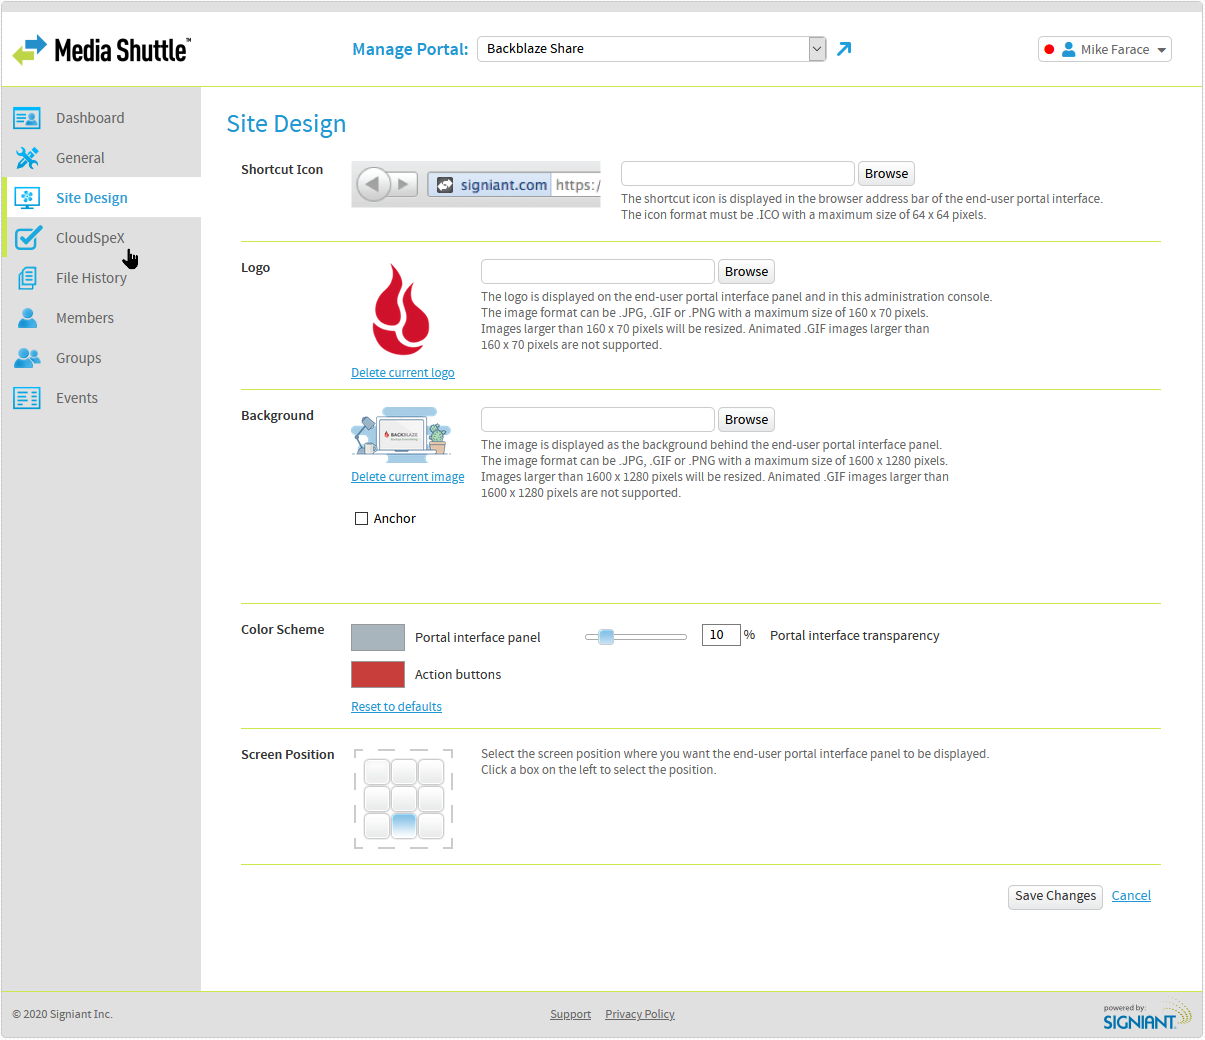
Task: Click the Signiant logo in the footer
Action: tap(1147, 1015)
